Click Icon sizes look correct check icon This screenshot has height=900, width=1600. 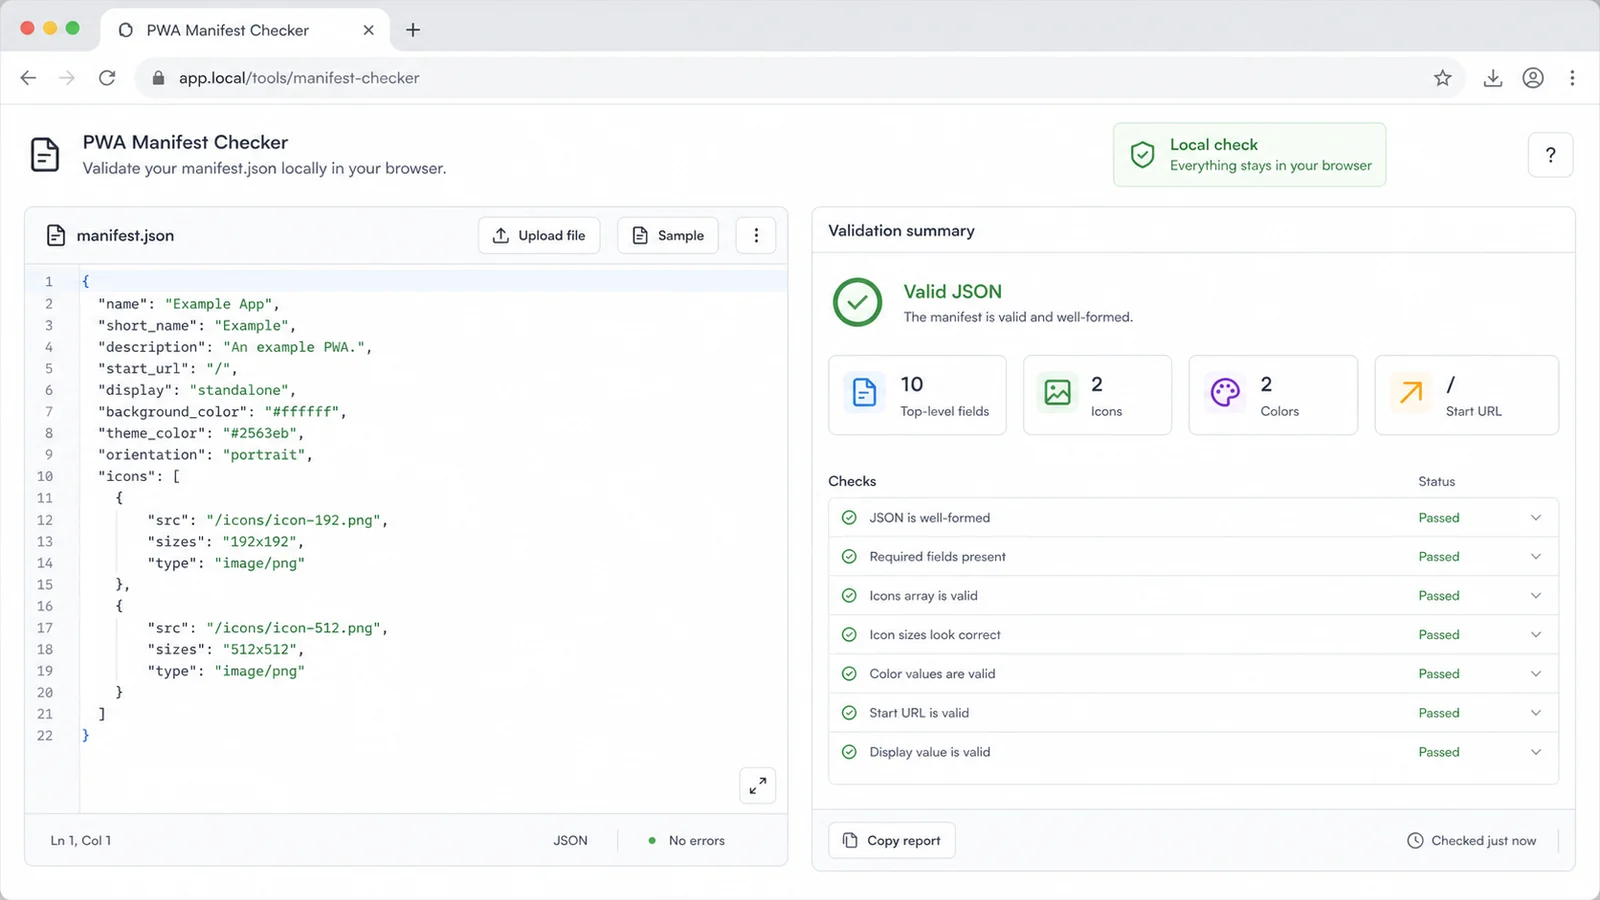[849, 635]
